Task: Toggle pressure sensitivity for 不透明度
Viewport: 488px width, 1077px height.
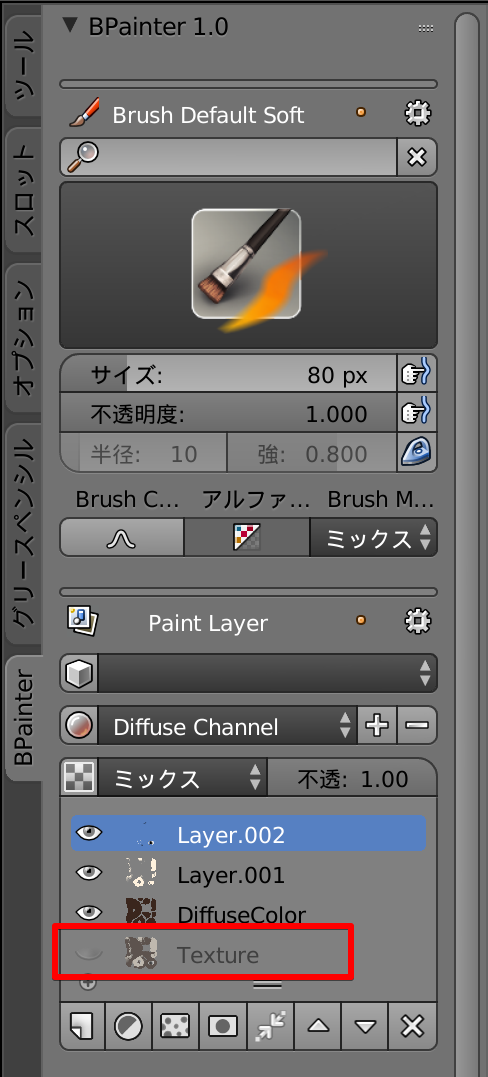Action: 417,413
